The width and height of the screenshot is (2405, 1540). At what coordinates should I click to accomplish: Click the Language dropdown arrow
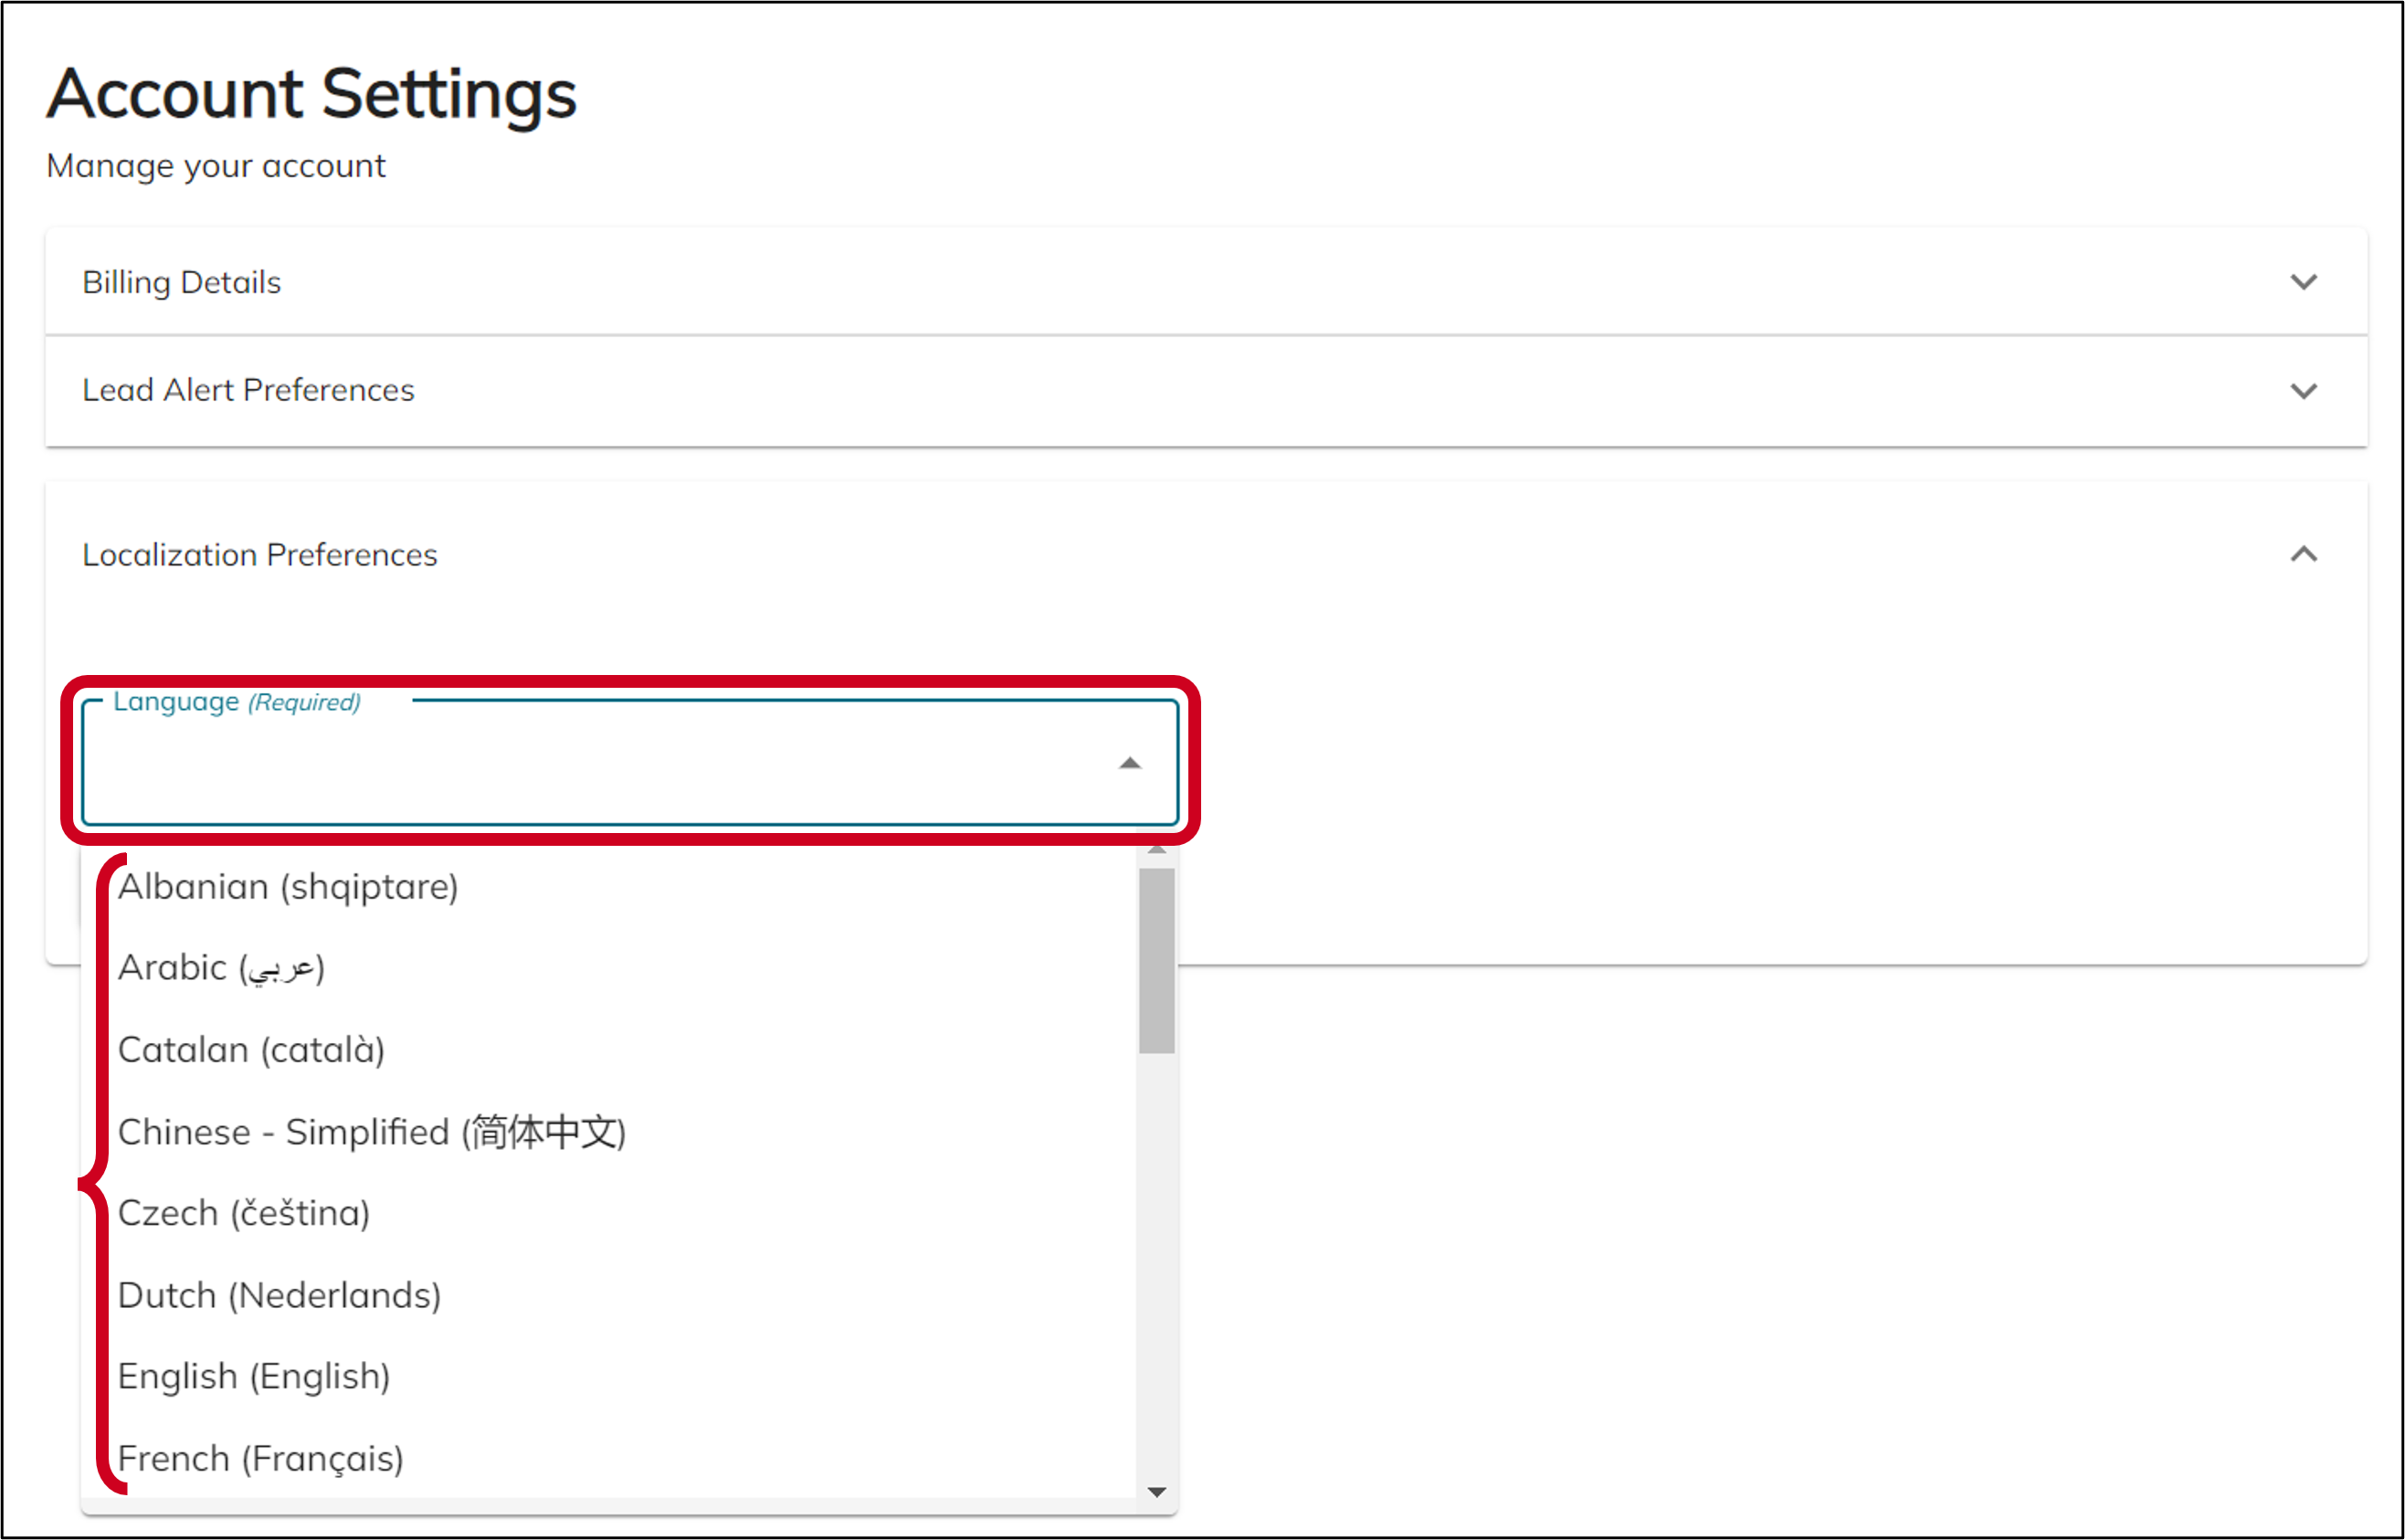click(x=1129, y=764)
